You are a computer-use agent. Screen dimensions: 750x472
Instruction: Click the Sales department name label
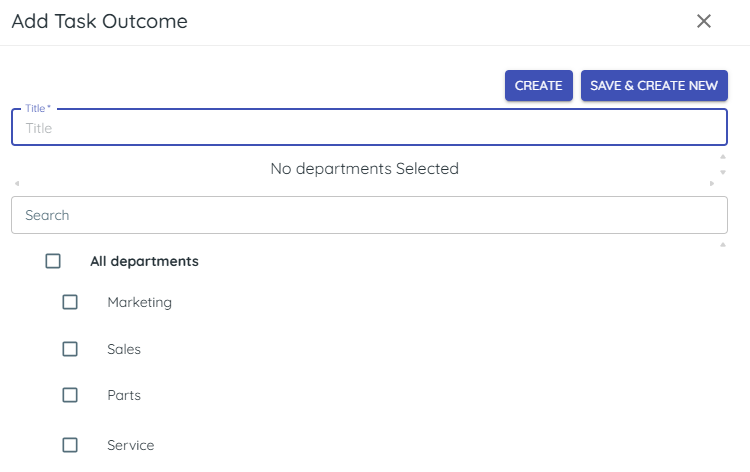coord(124,349)
